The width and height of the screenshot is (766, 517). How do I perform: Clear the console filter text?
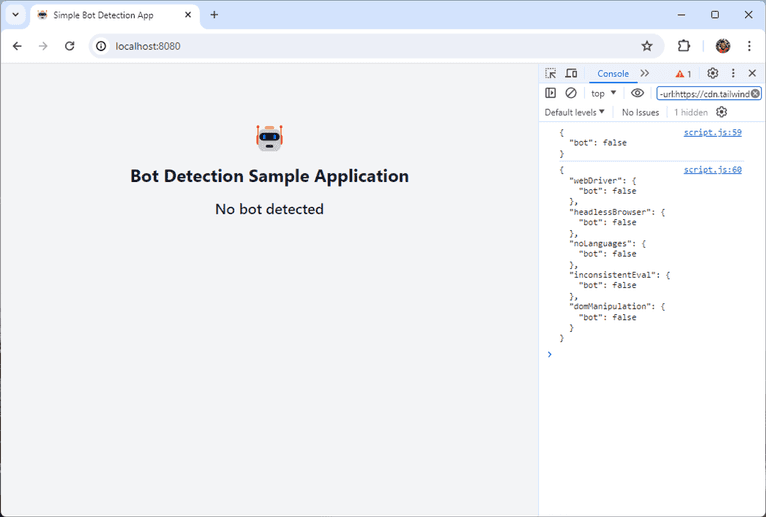pyautogui.click(x=756, y=93)
